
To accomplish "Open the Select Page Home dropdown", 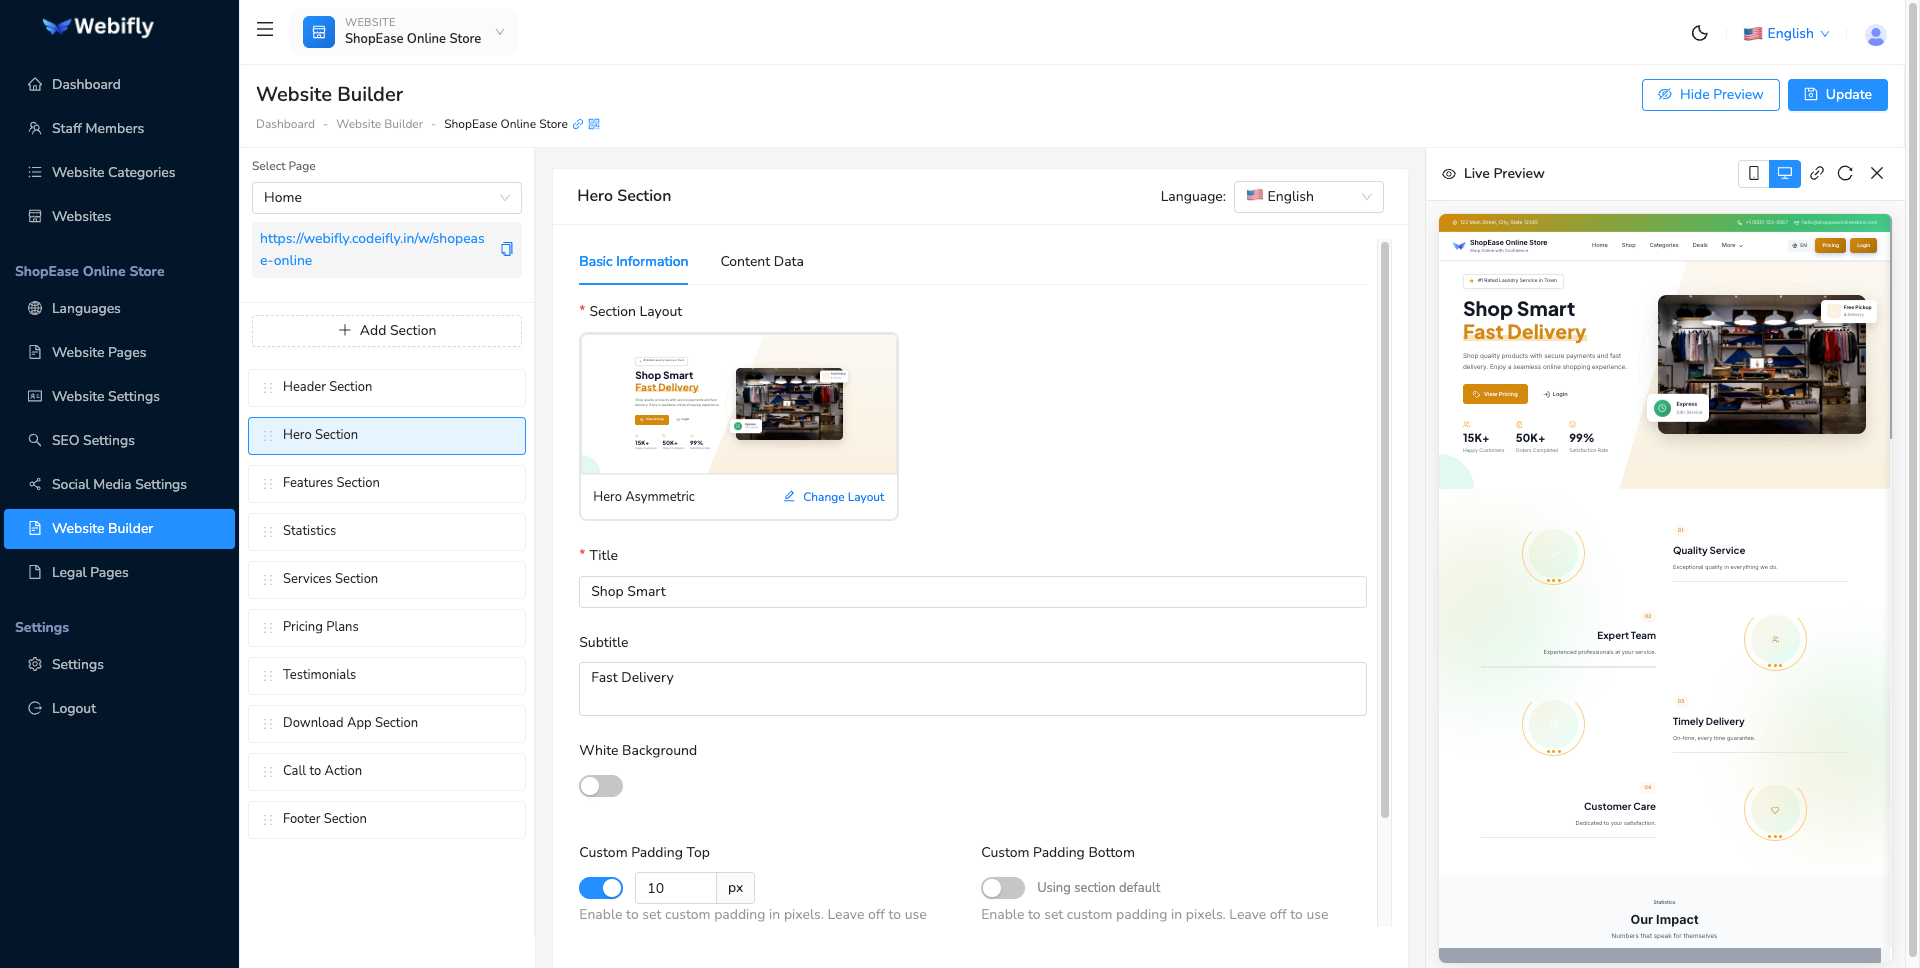I will click(x=386, y=197).
